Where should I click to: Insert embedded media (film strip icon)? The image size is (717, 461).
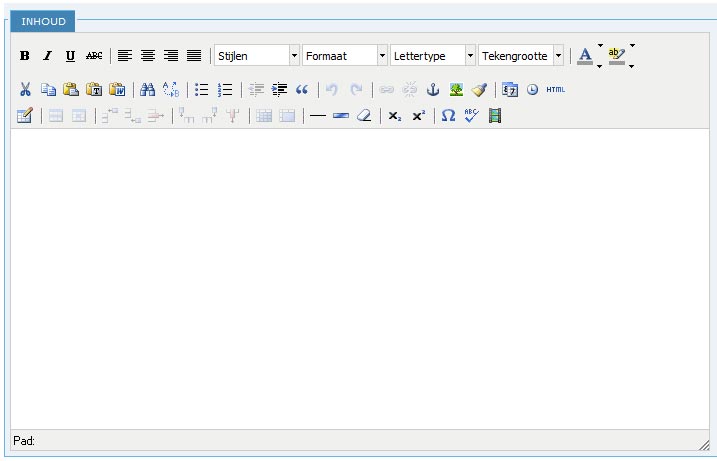[x=495, y=116]
